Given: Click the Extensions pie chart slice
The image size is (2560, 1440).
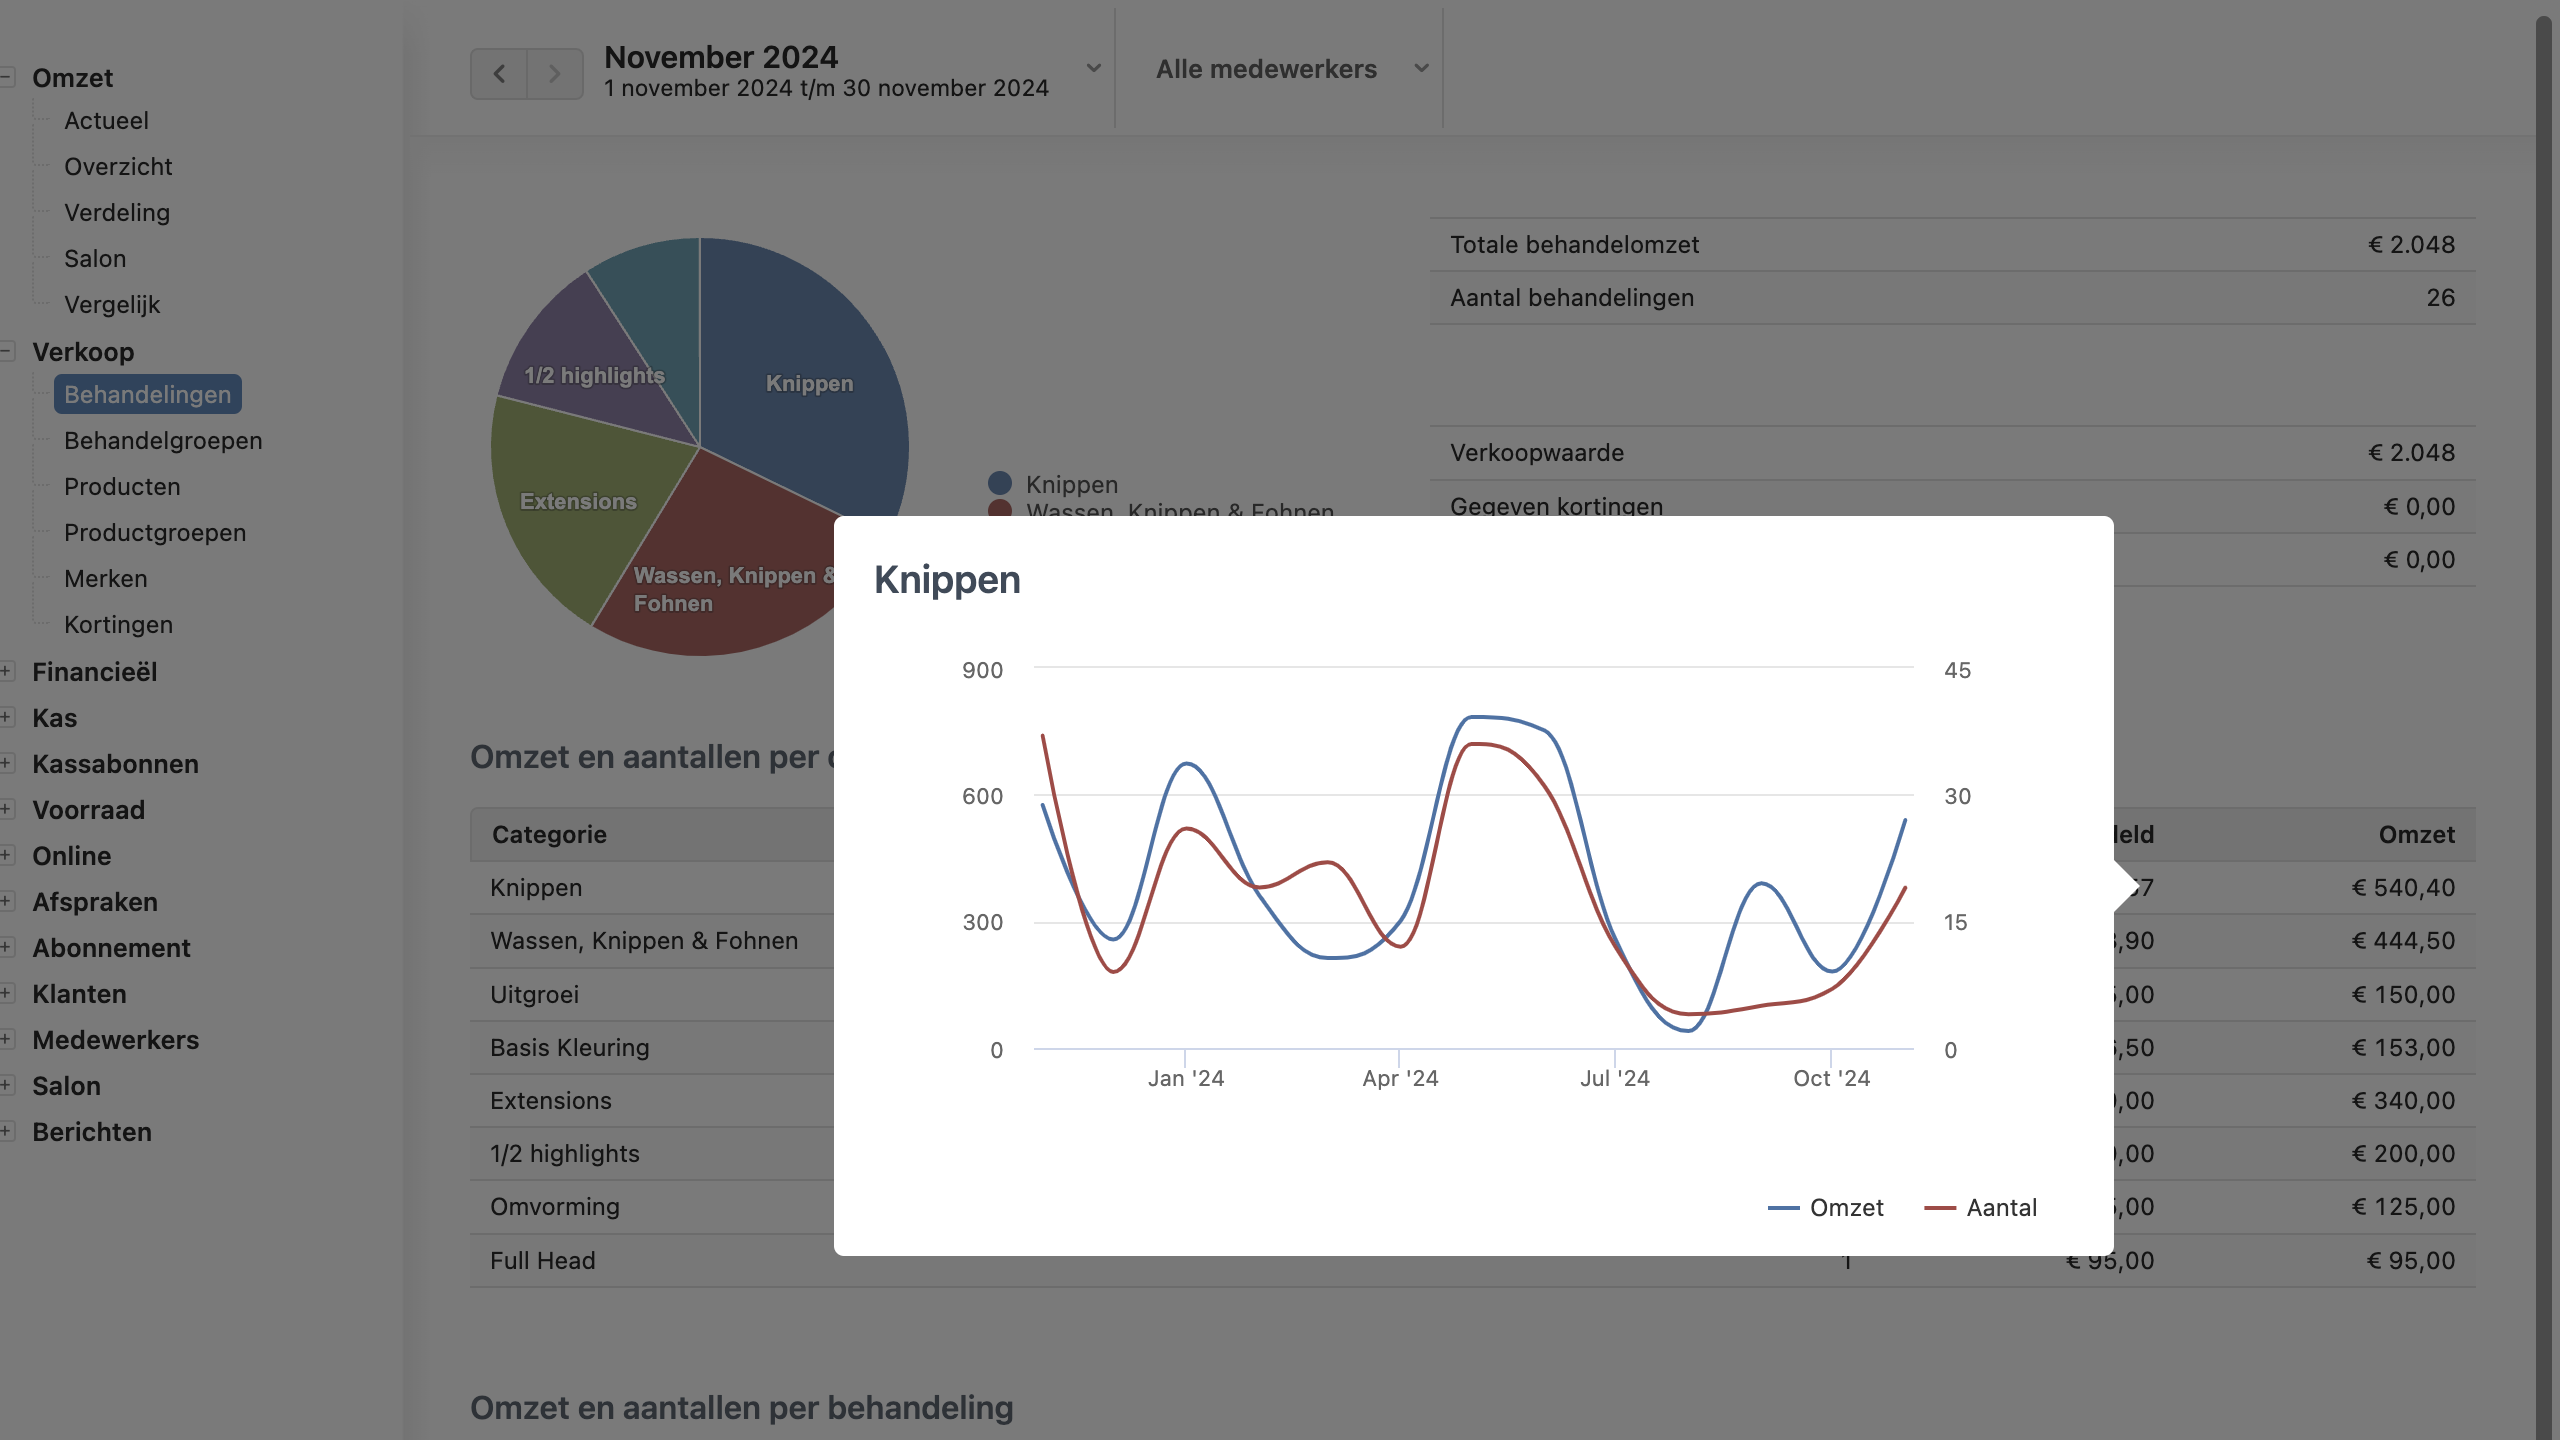Looking at the screenshot, I should pos(577,502).
